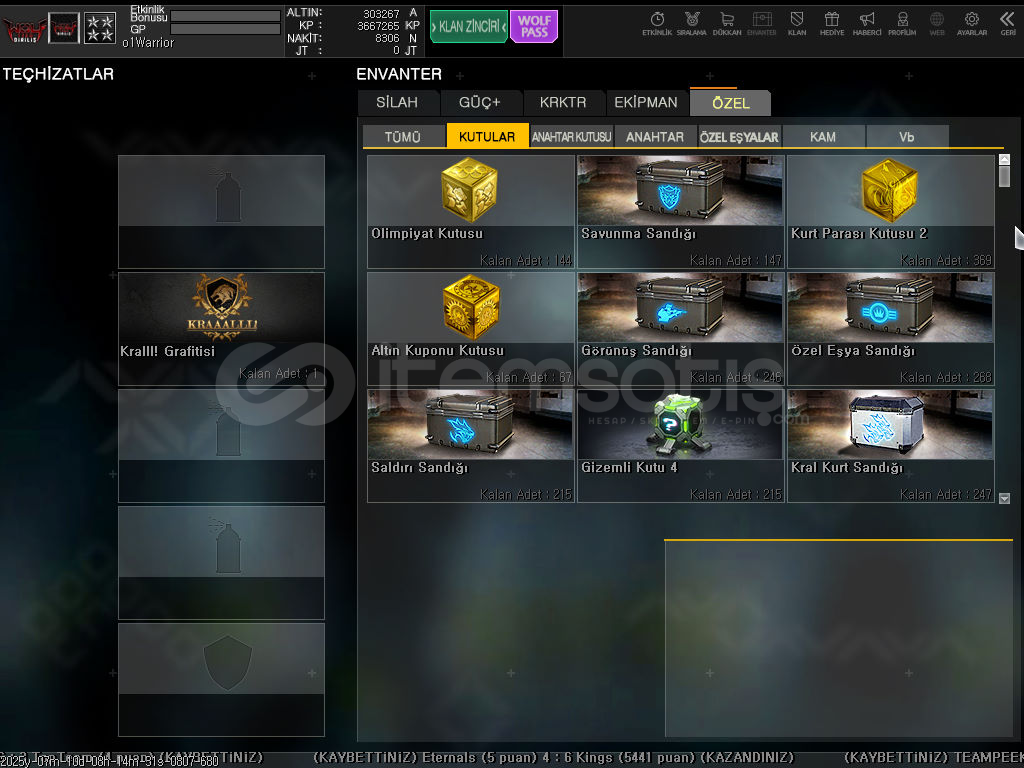
Task: Select the ÖZEL EŞYALAR sub-tab
Action: pos(739,136)
